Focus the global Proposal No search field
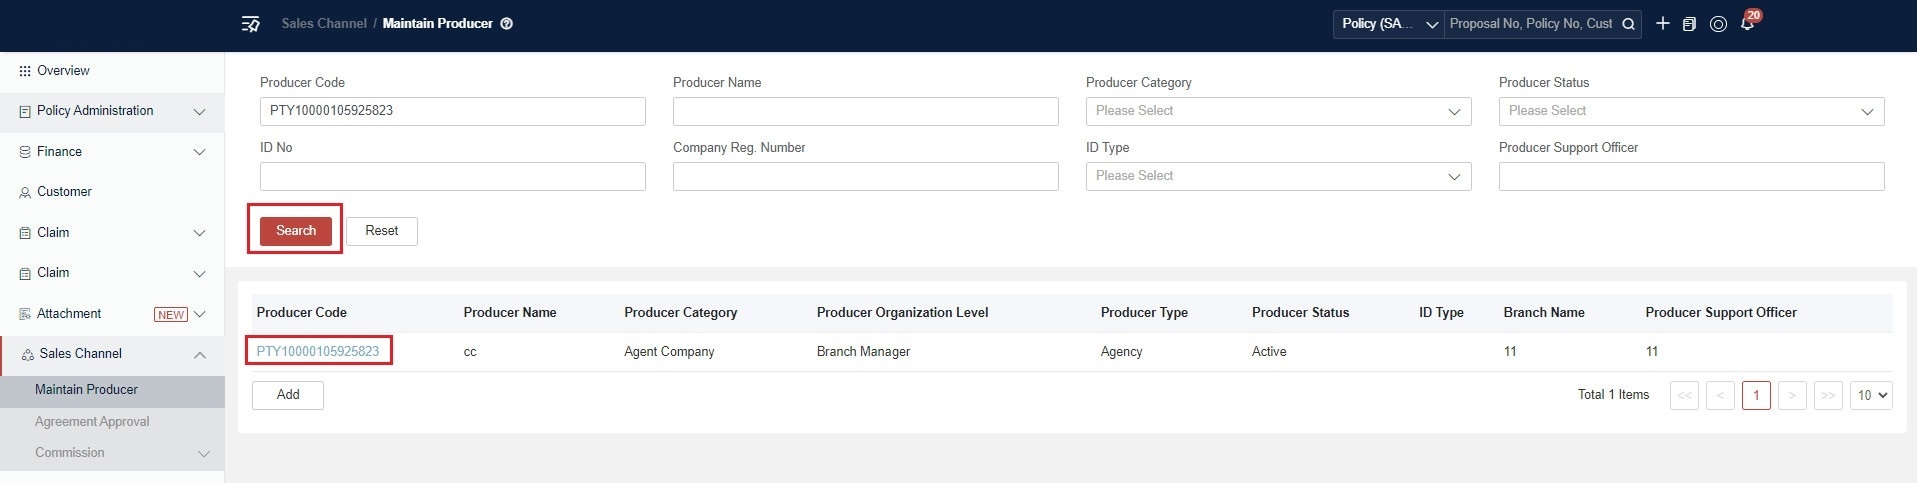Viewport: 1917px width, 483px height. 1530,24
